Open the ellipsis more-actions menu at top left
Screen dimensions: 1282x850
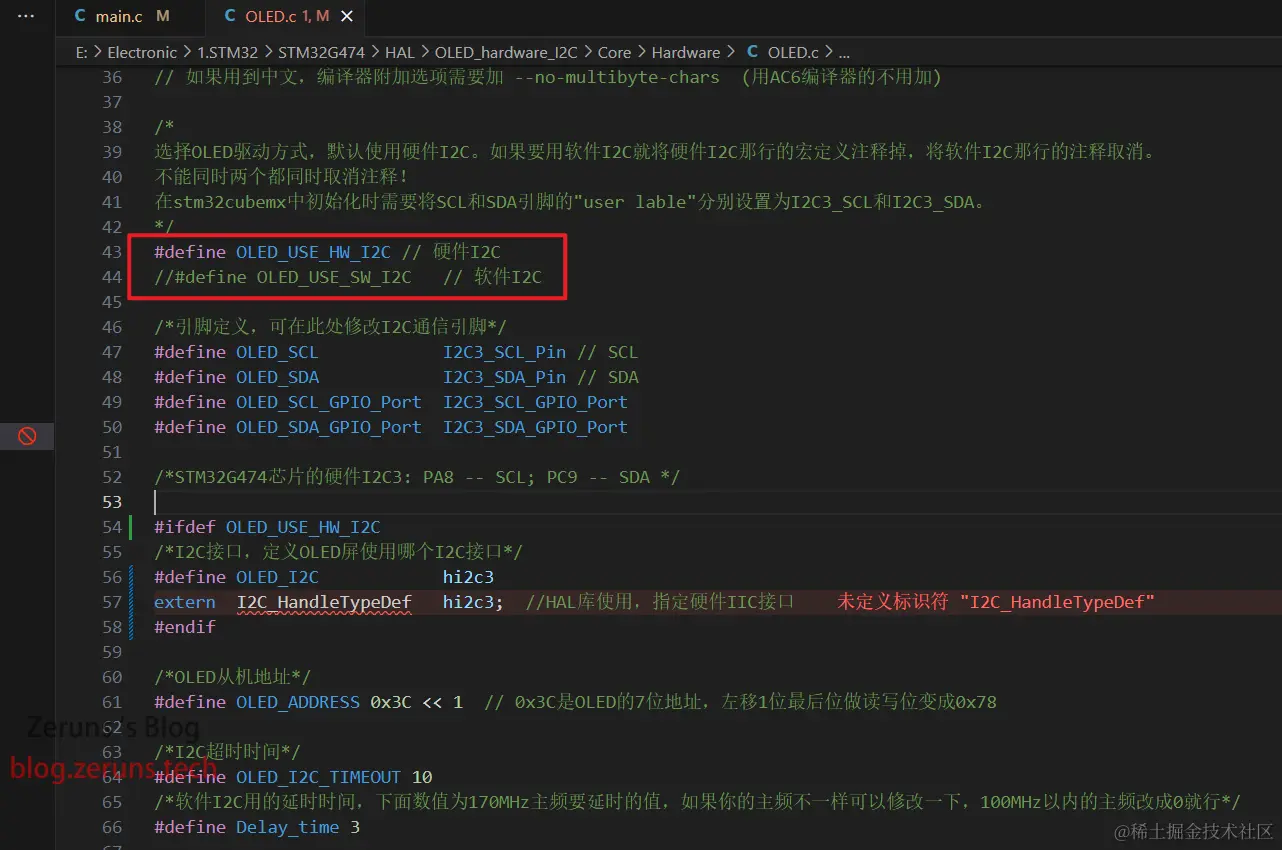point(26,17)
